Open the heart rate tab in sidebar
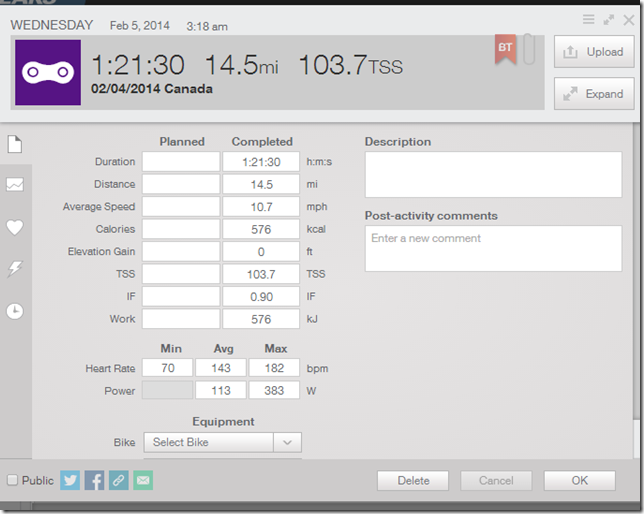Screen dimensions: 644x514 15,227
